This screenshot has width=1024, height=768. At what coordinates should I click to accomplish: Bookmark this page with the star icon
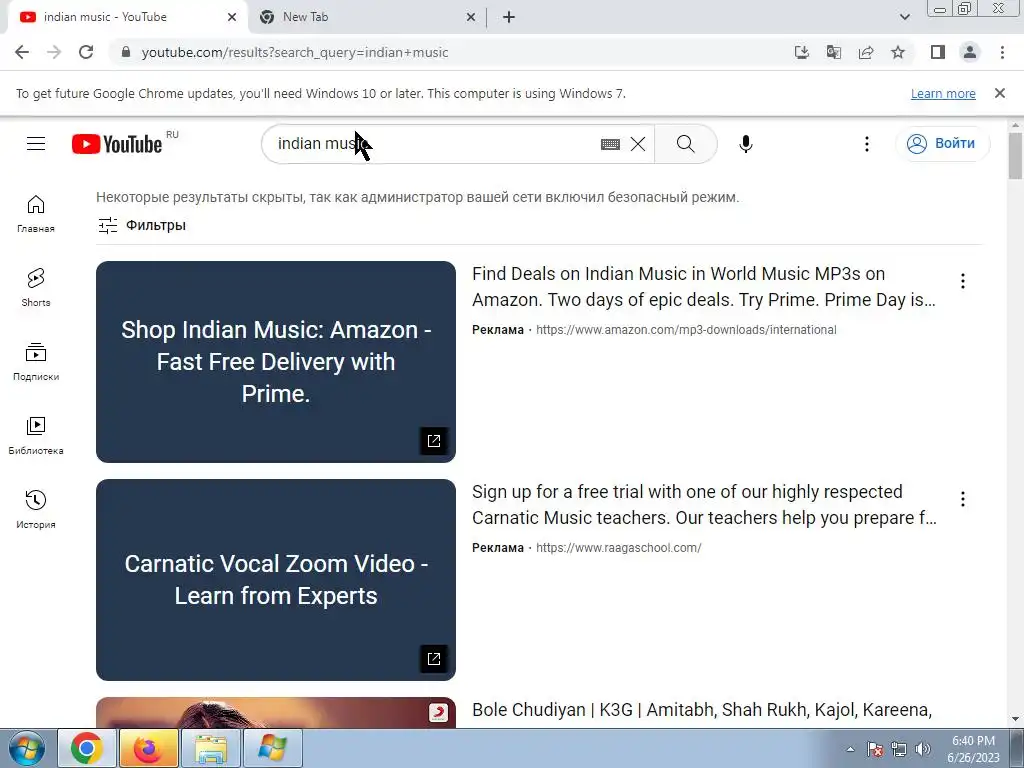(898, 52)
